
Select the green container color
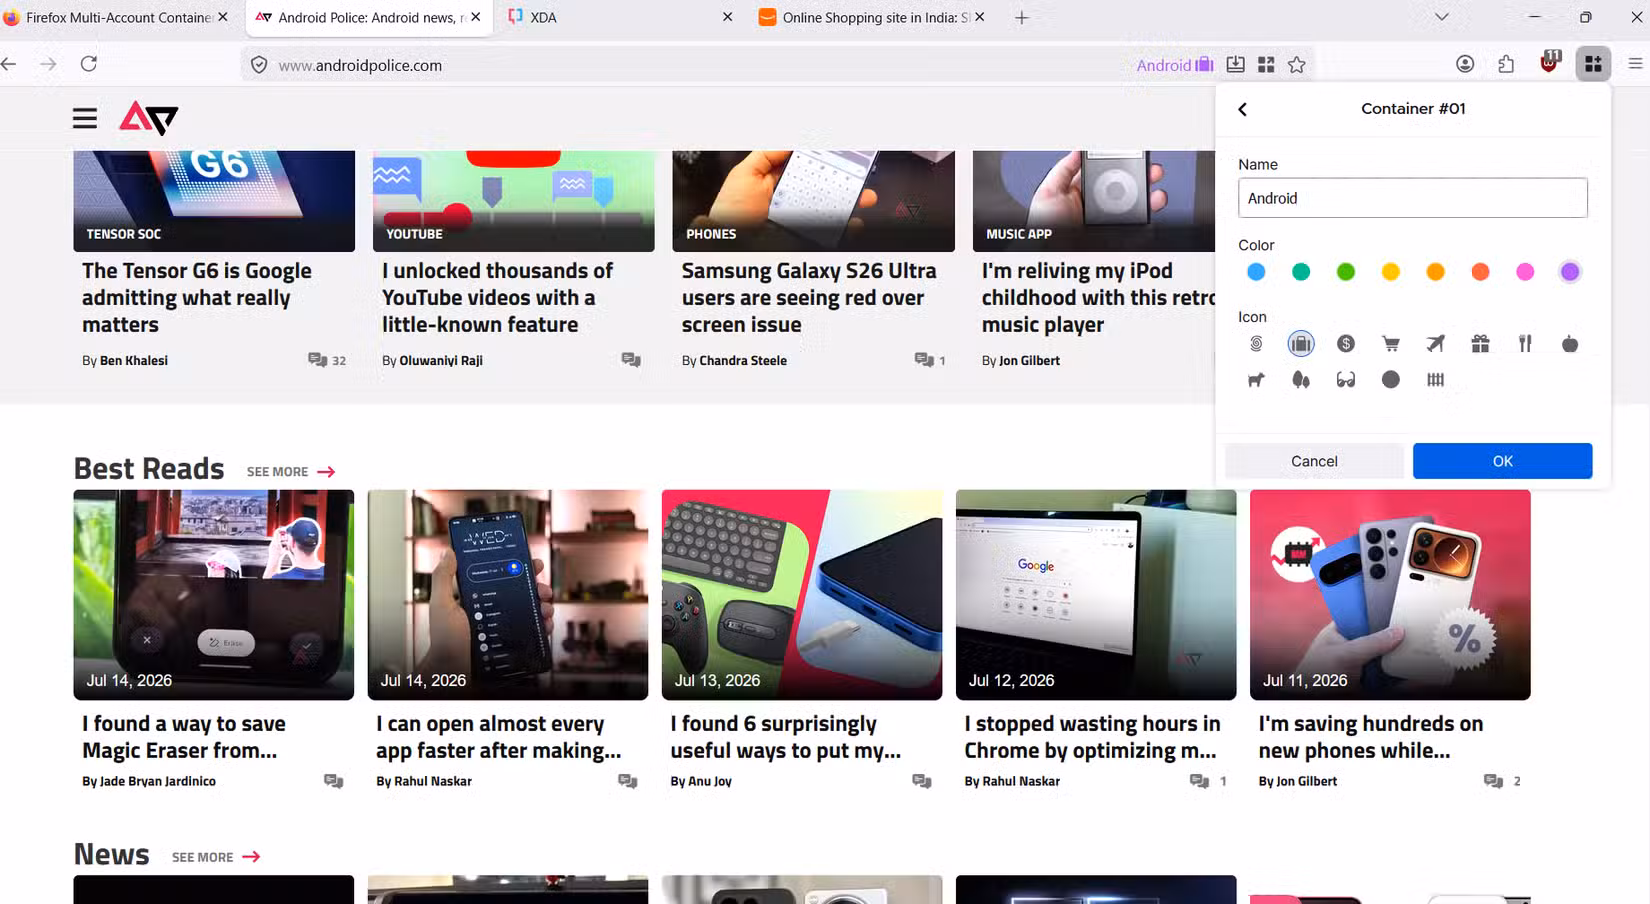(1346, 272)
